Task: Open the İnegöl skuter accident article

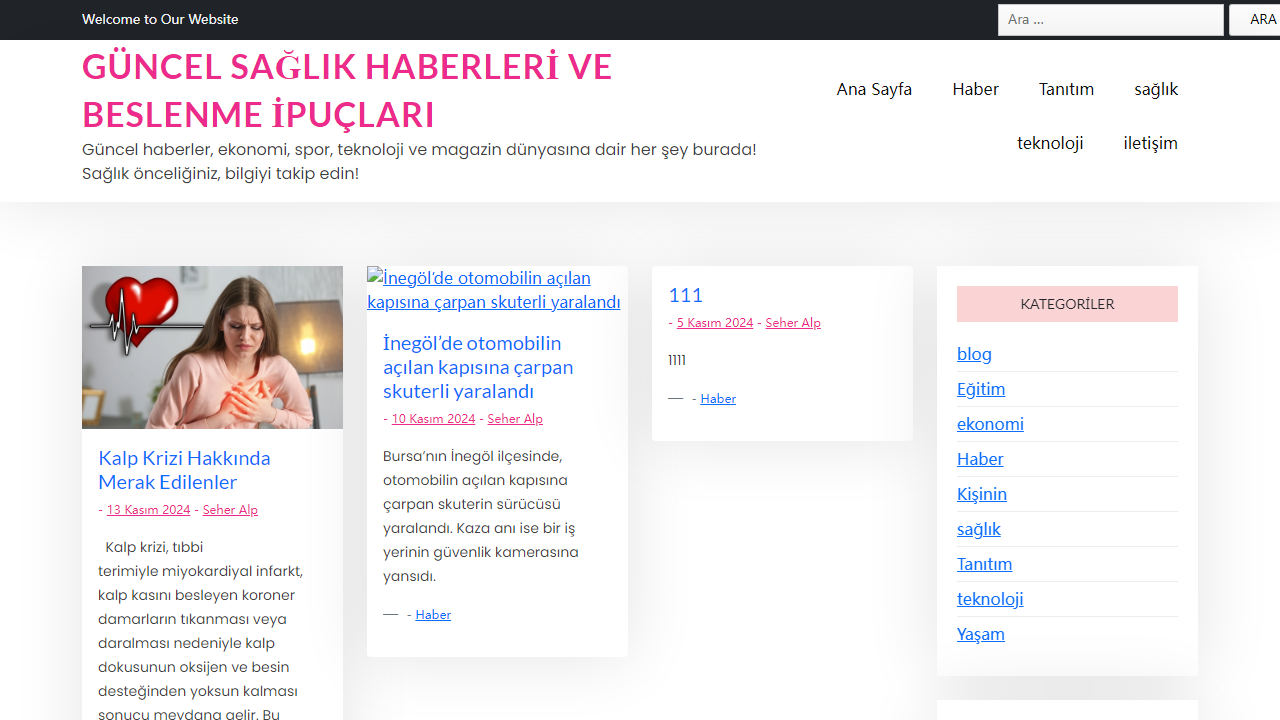Action: point(478,367)
